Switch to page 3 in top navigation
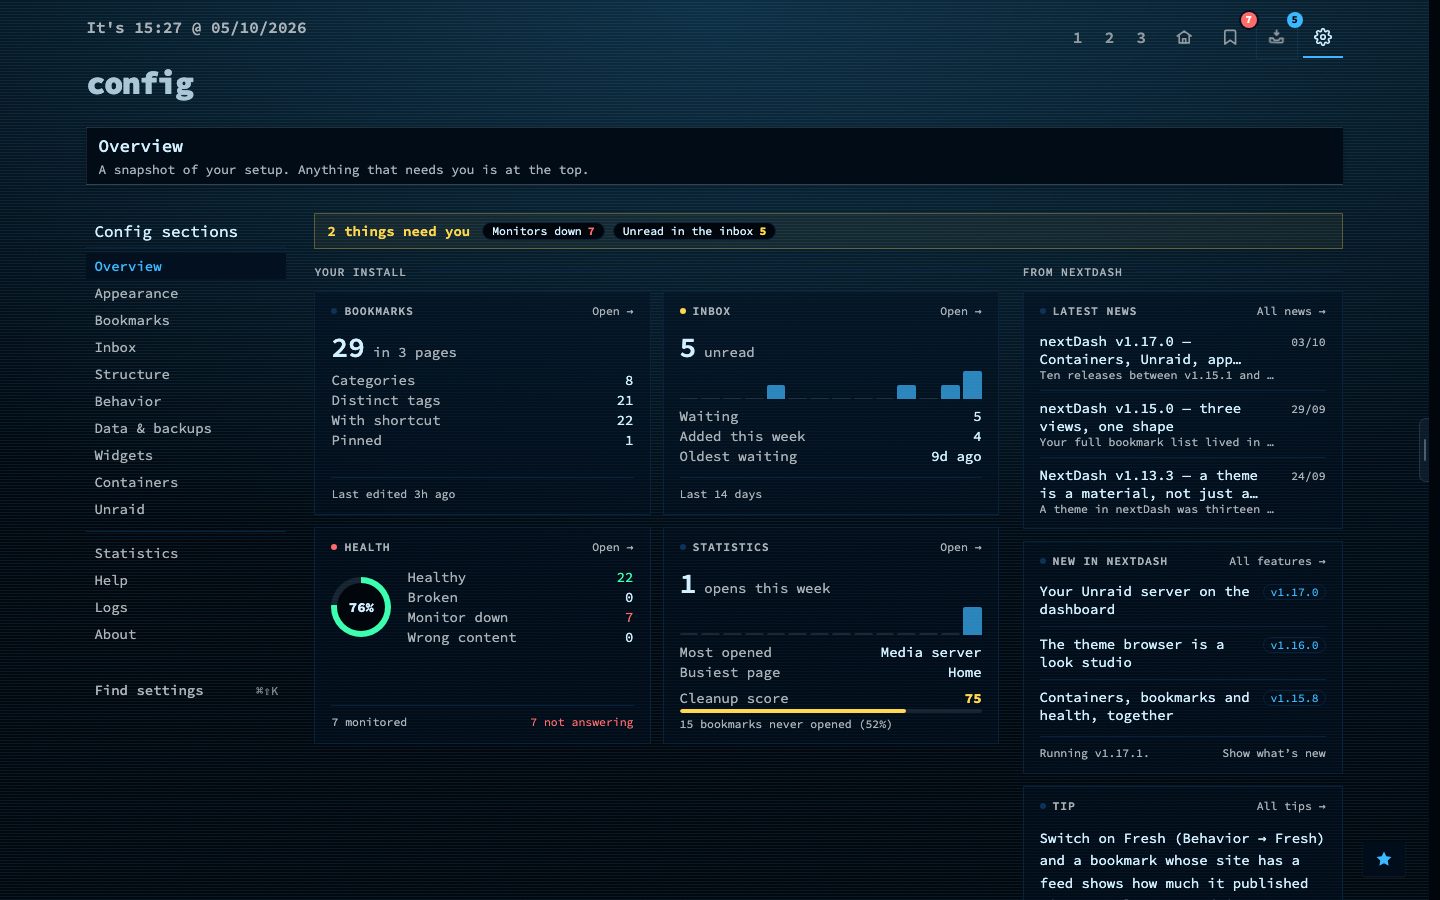Screen dimensions: 1440x900 tap(1141, 38)
